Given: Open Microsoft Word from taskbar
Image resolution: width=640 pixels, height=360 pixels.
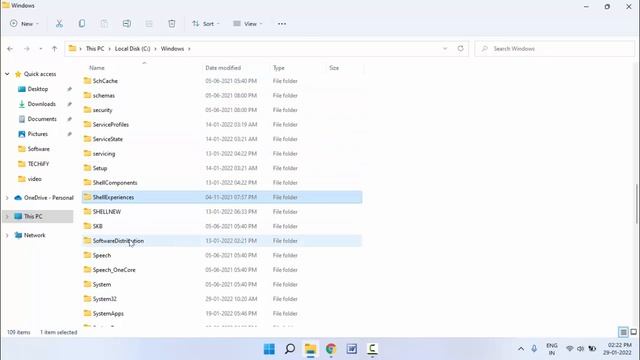Looking at the screenshot, I should [352, 349].
